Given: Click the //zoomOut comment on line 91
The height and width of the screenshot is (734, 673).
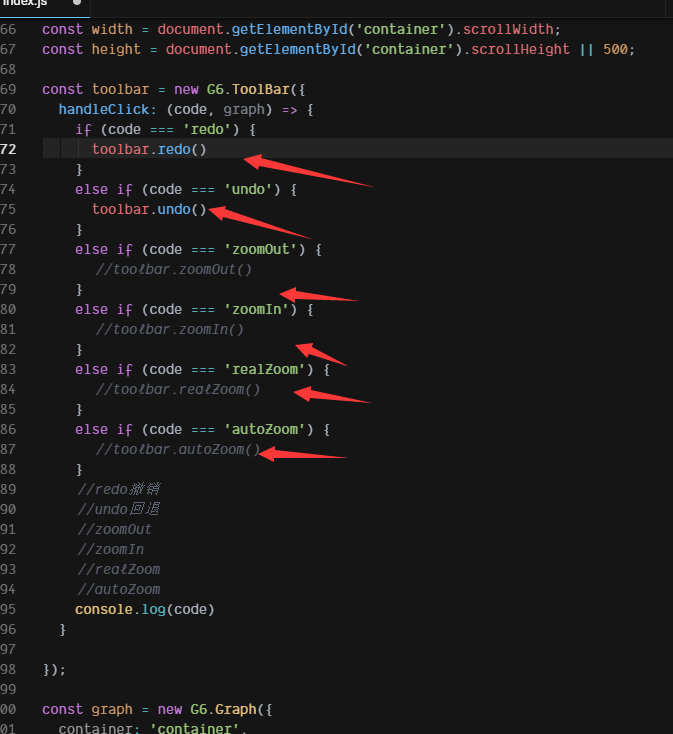Looking at the screenshot, I should tap(115, 529).
